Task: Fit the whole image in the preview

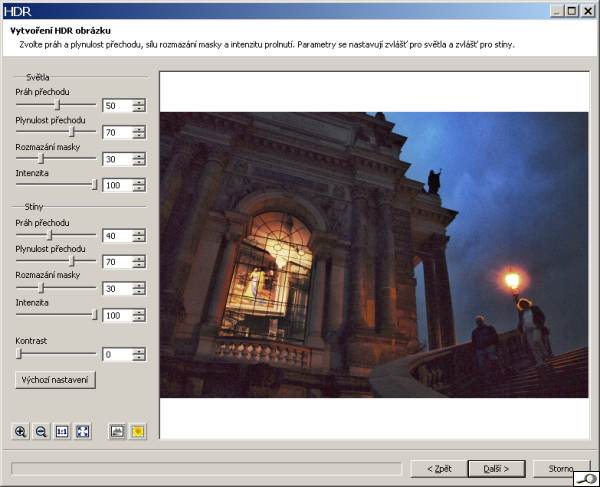Action: (x=83, y=431)
